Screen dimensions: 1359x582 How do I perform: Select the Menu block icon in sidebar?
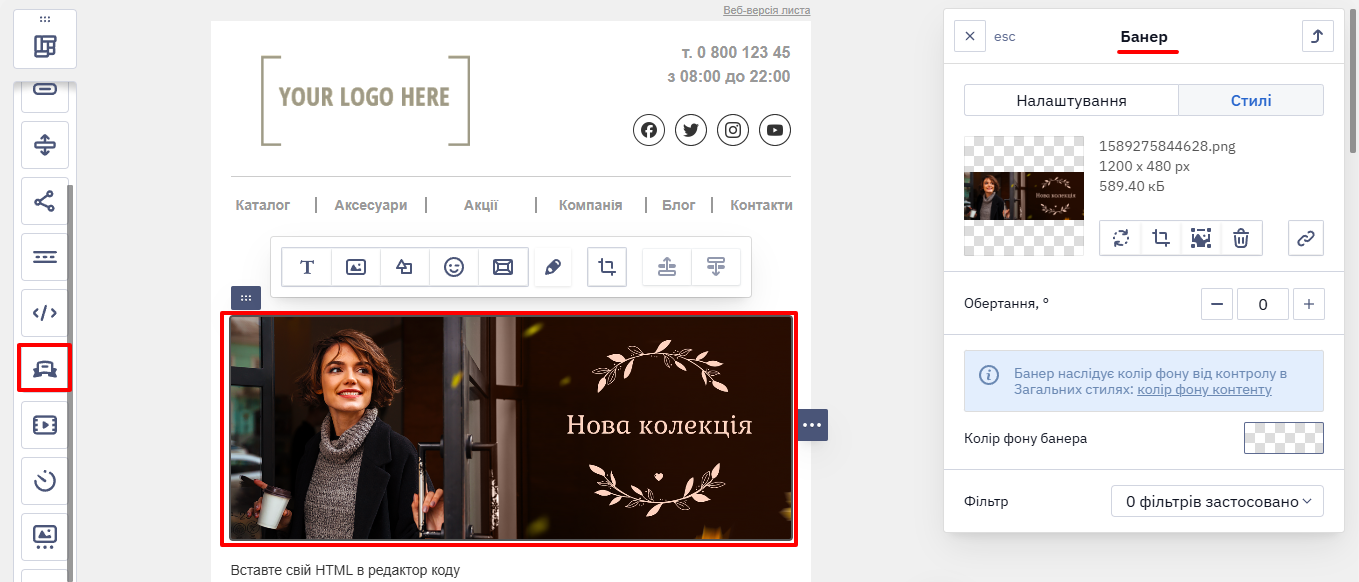(45, 257)
